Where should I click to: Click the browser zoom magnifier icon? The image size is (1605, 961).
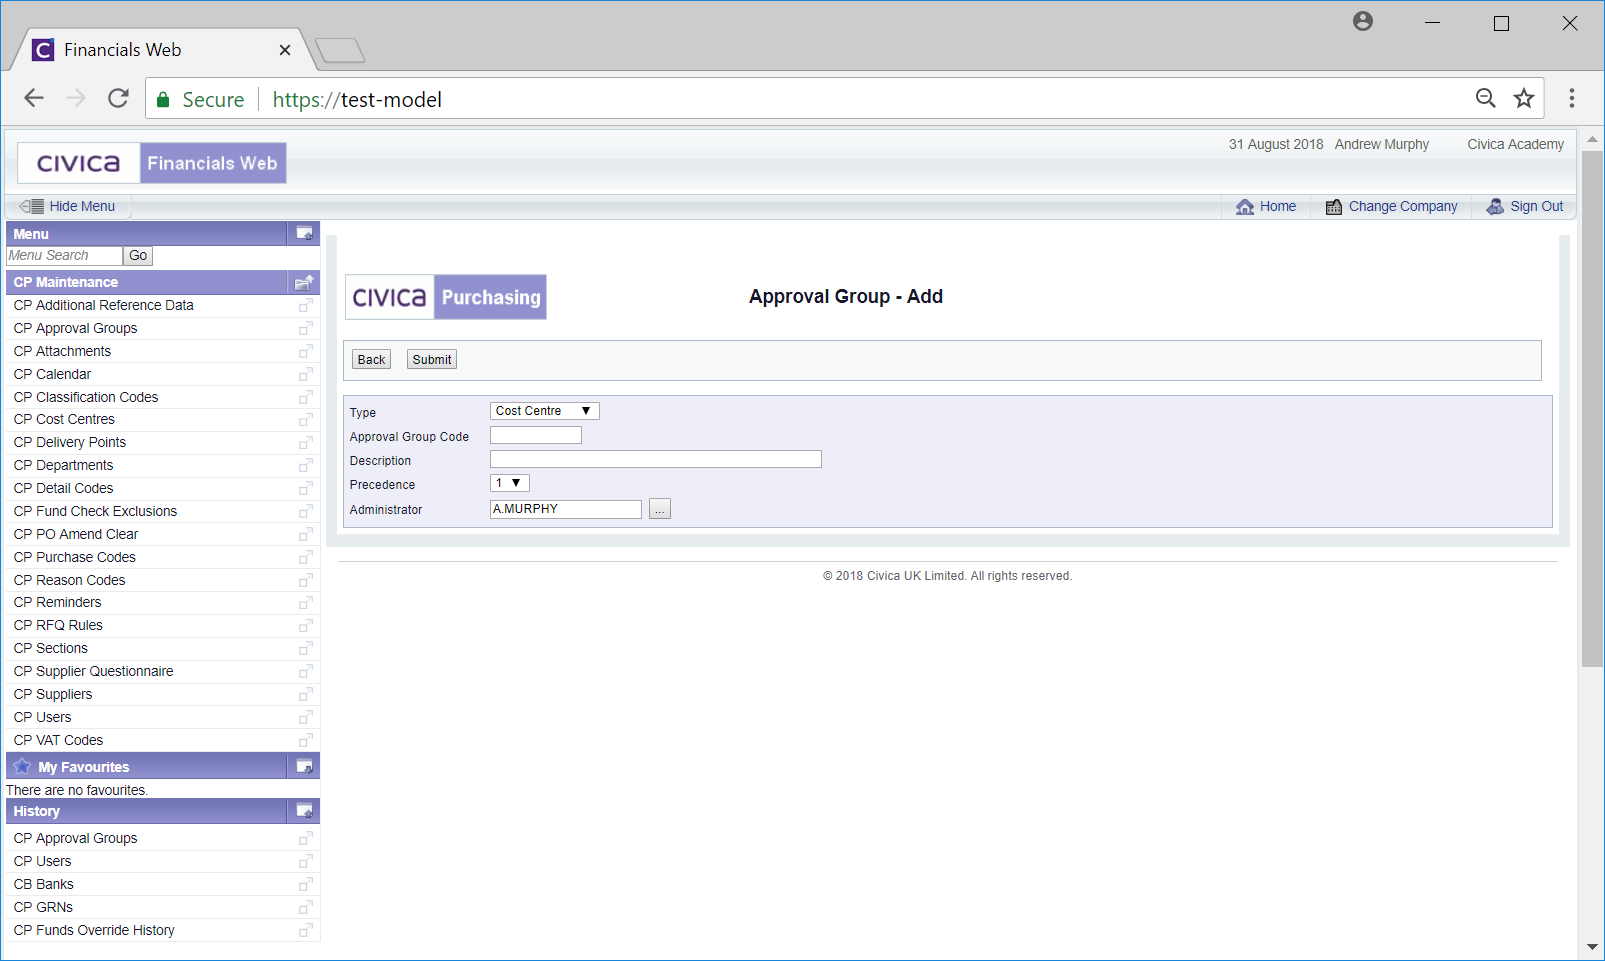point(1485,98)
